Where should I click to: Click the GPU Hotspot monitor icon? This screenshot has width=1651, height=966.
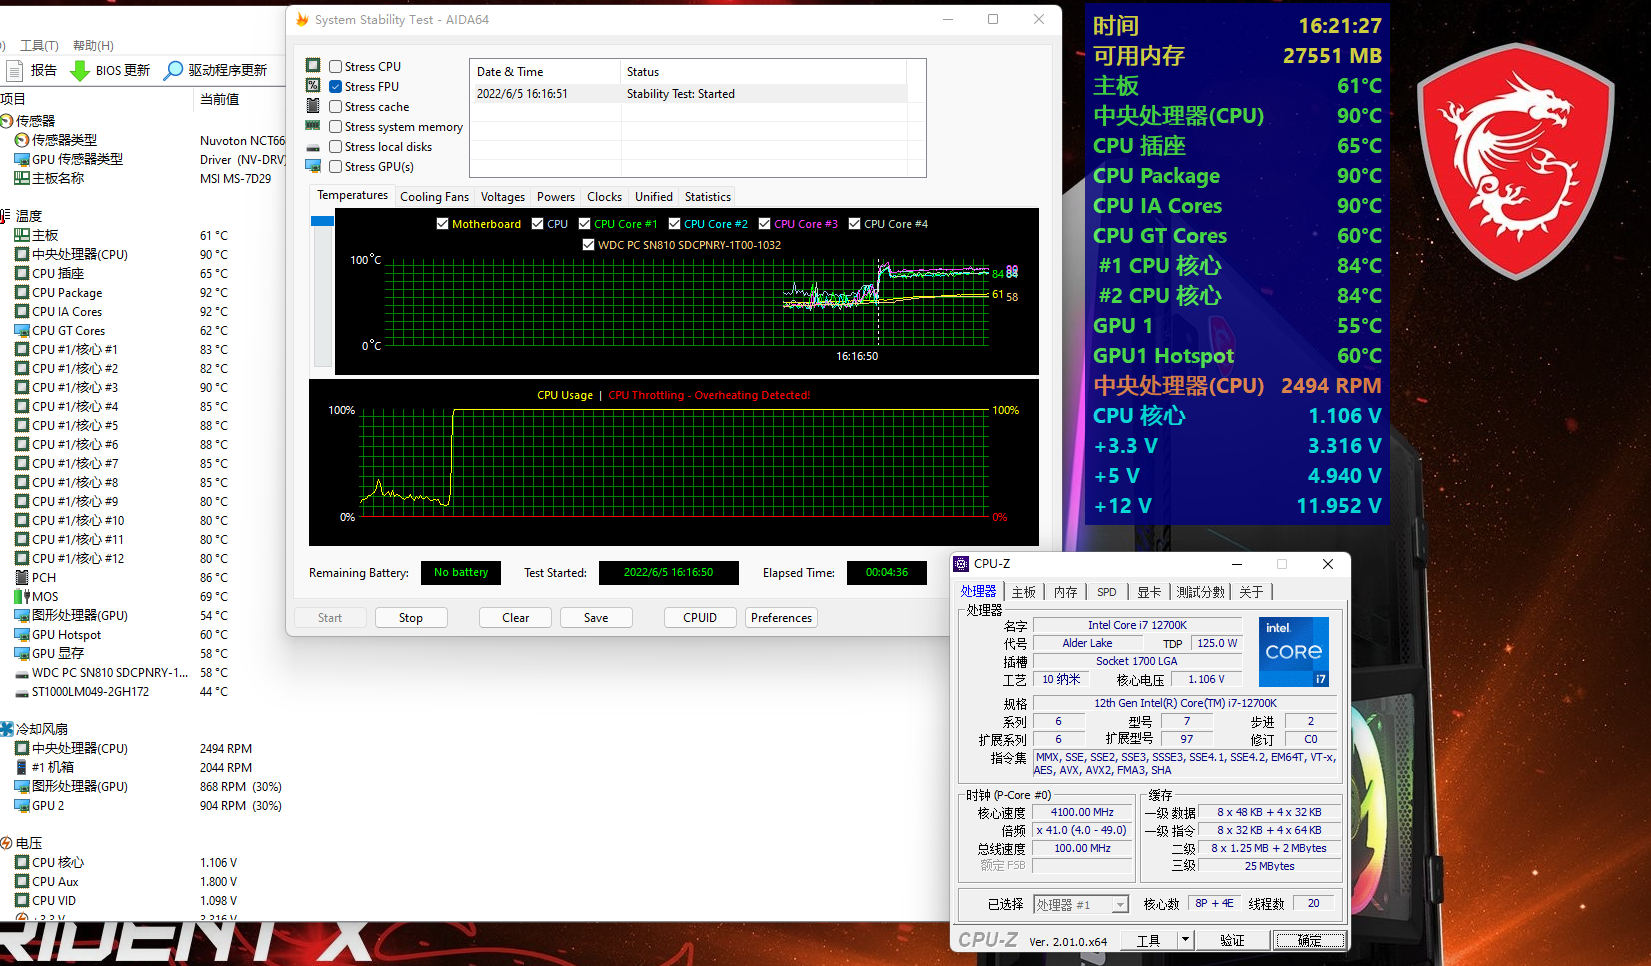22,634
